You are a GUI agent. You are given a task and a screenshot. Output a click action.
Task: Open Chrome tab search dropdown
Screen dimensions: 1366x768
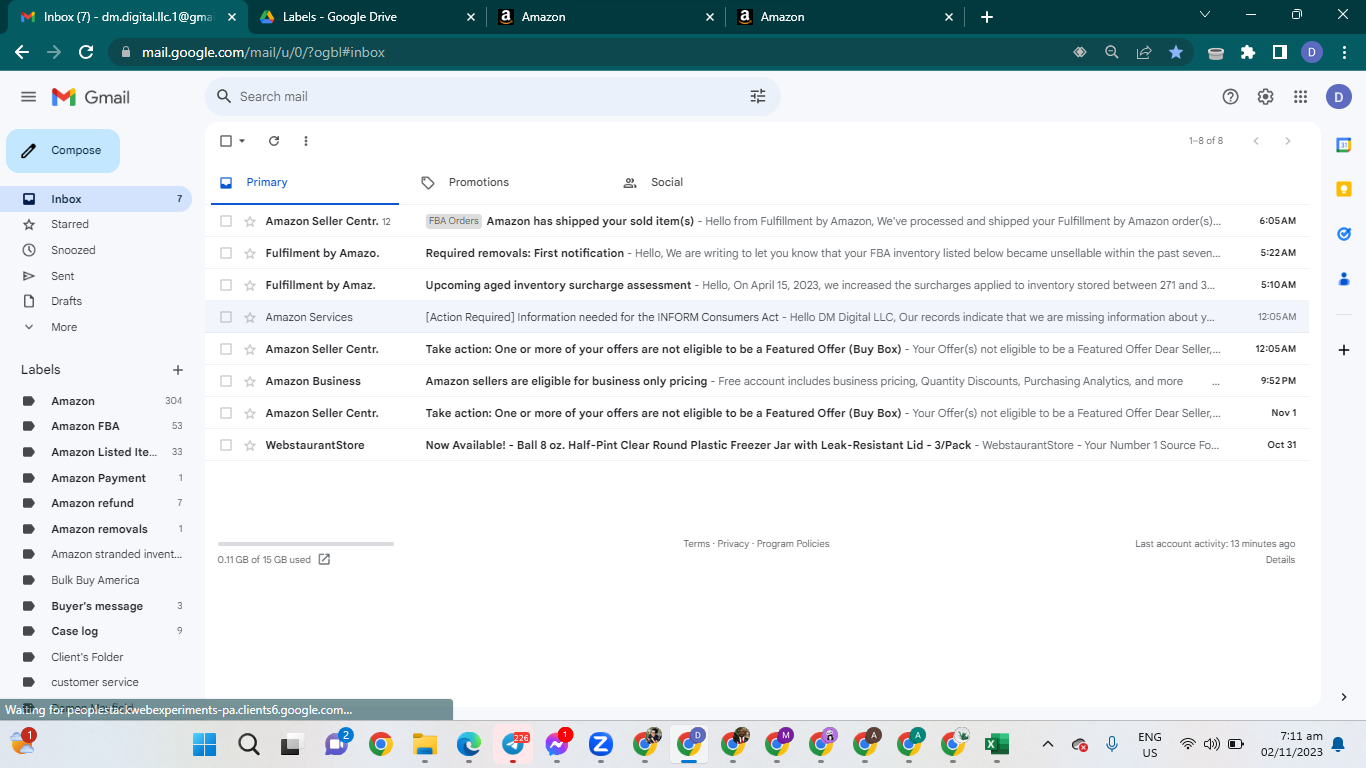[1204, 15]
